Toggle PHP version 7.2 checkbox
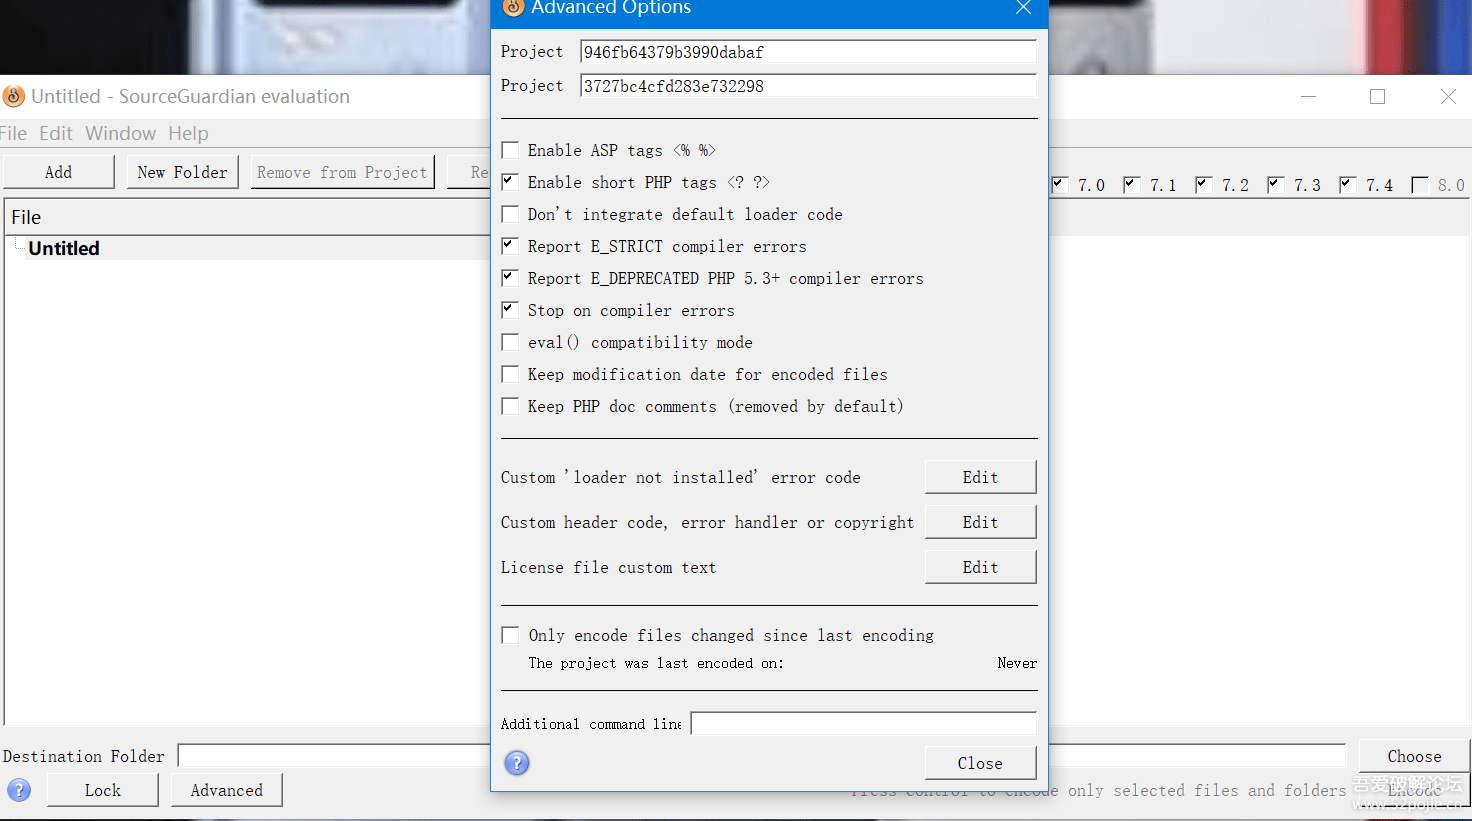The width and height of the screenshot is (1472, 821). tap(1204, 185)
